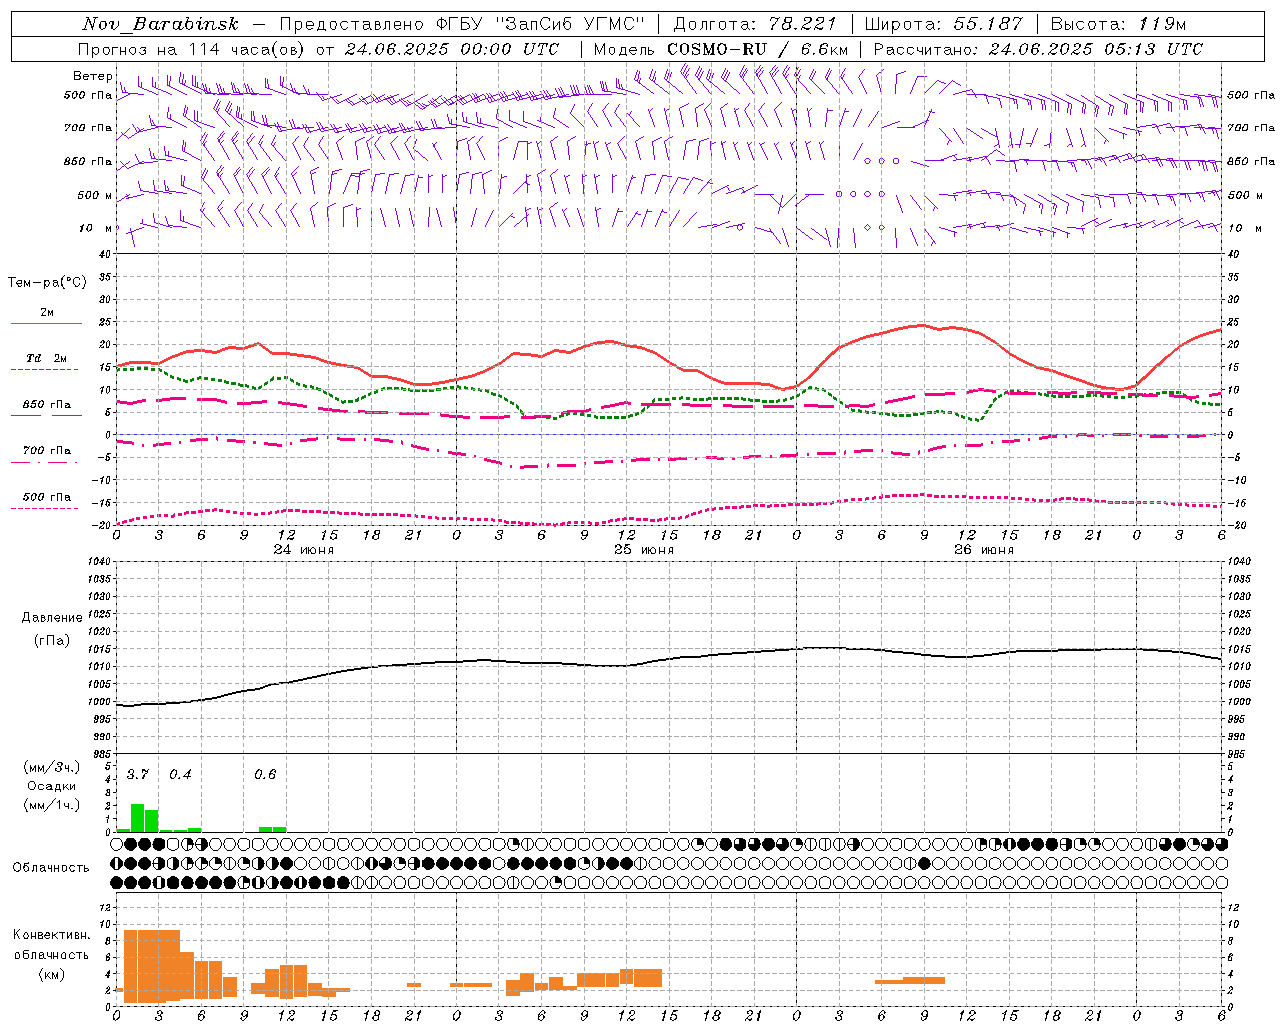Click the 'Давление' pressure panel label
Viewport: 1280px width, 1024px height.
tap(52, 618)
